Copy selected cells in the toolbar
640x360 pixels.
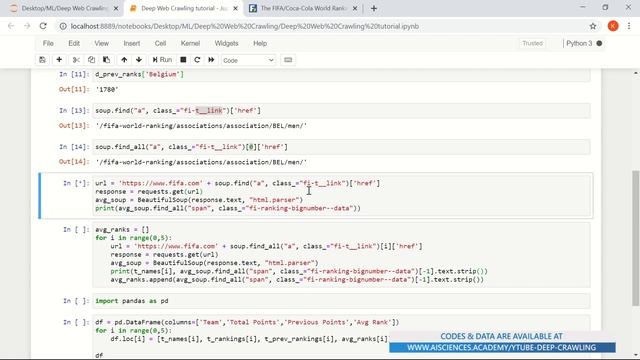91,60
